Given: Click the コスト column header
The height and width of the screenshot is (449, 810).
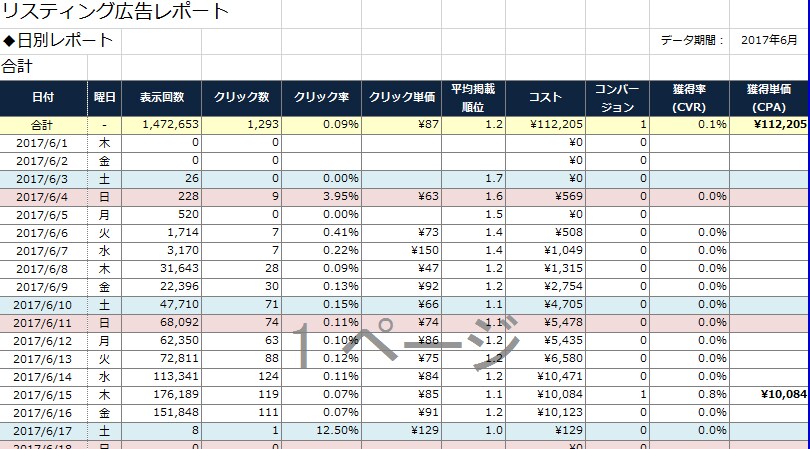Looking at the screenshot, I should click(x=545, y=98).
